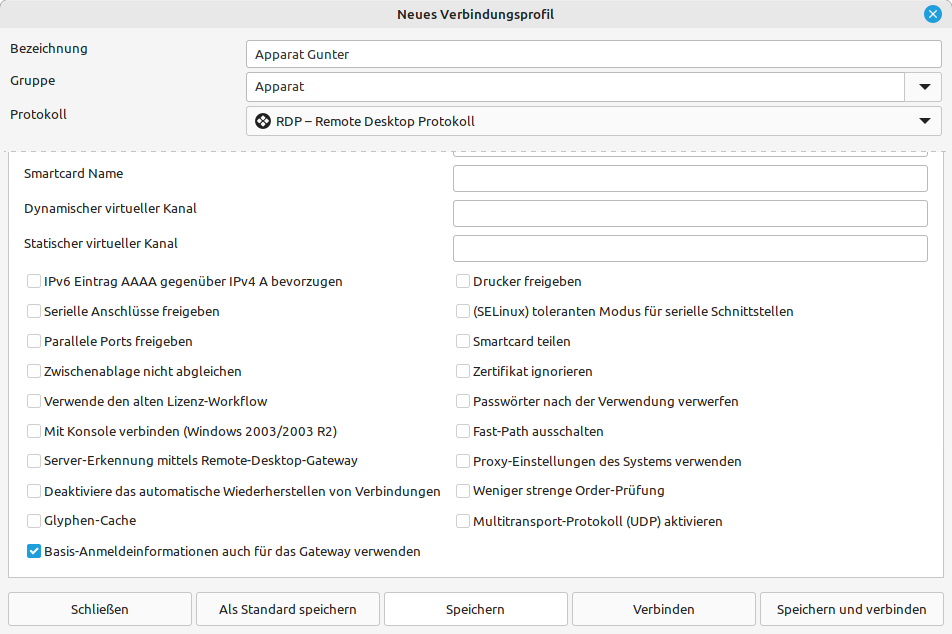Focus the Smartcard Name field
This screenshot has width=952, height=634.
coord(690,179)
